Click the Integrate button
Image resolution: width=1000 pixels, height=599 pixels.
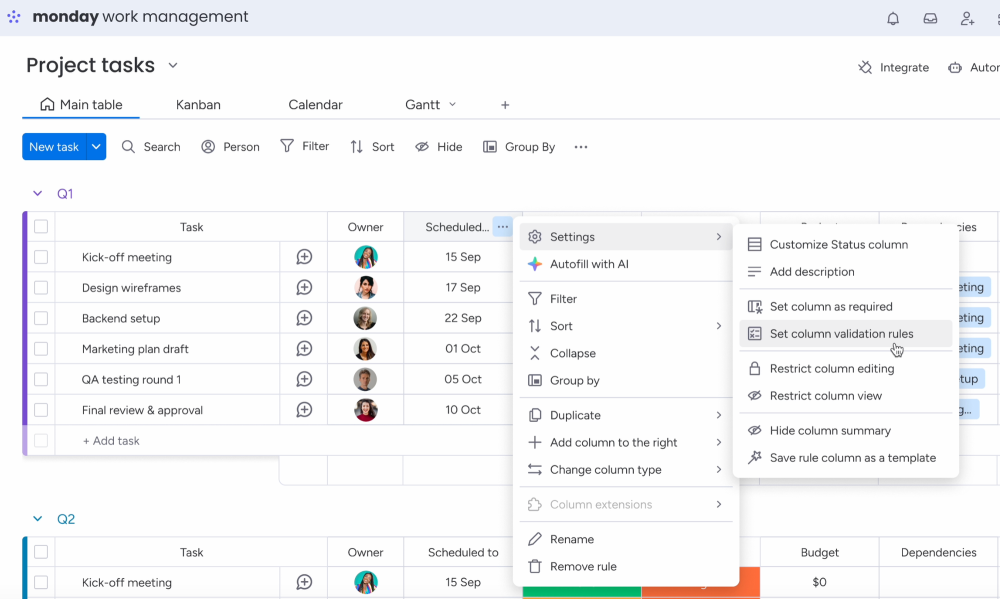(x=893, y=68)
